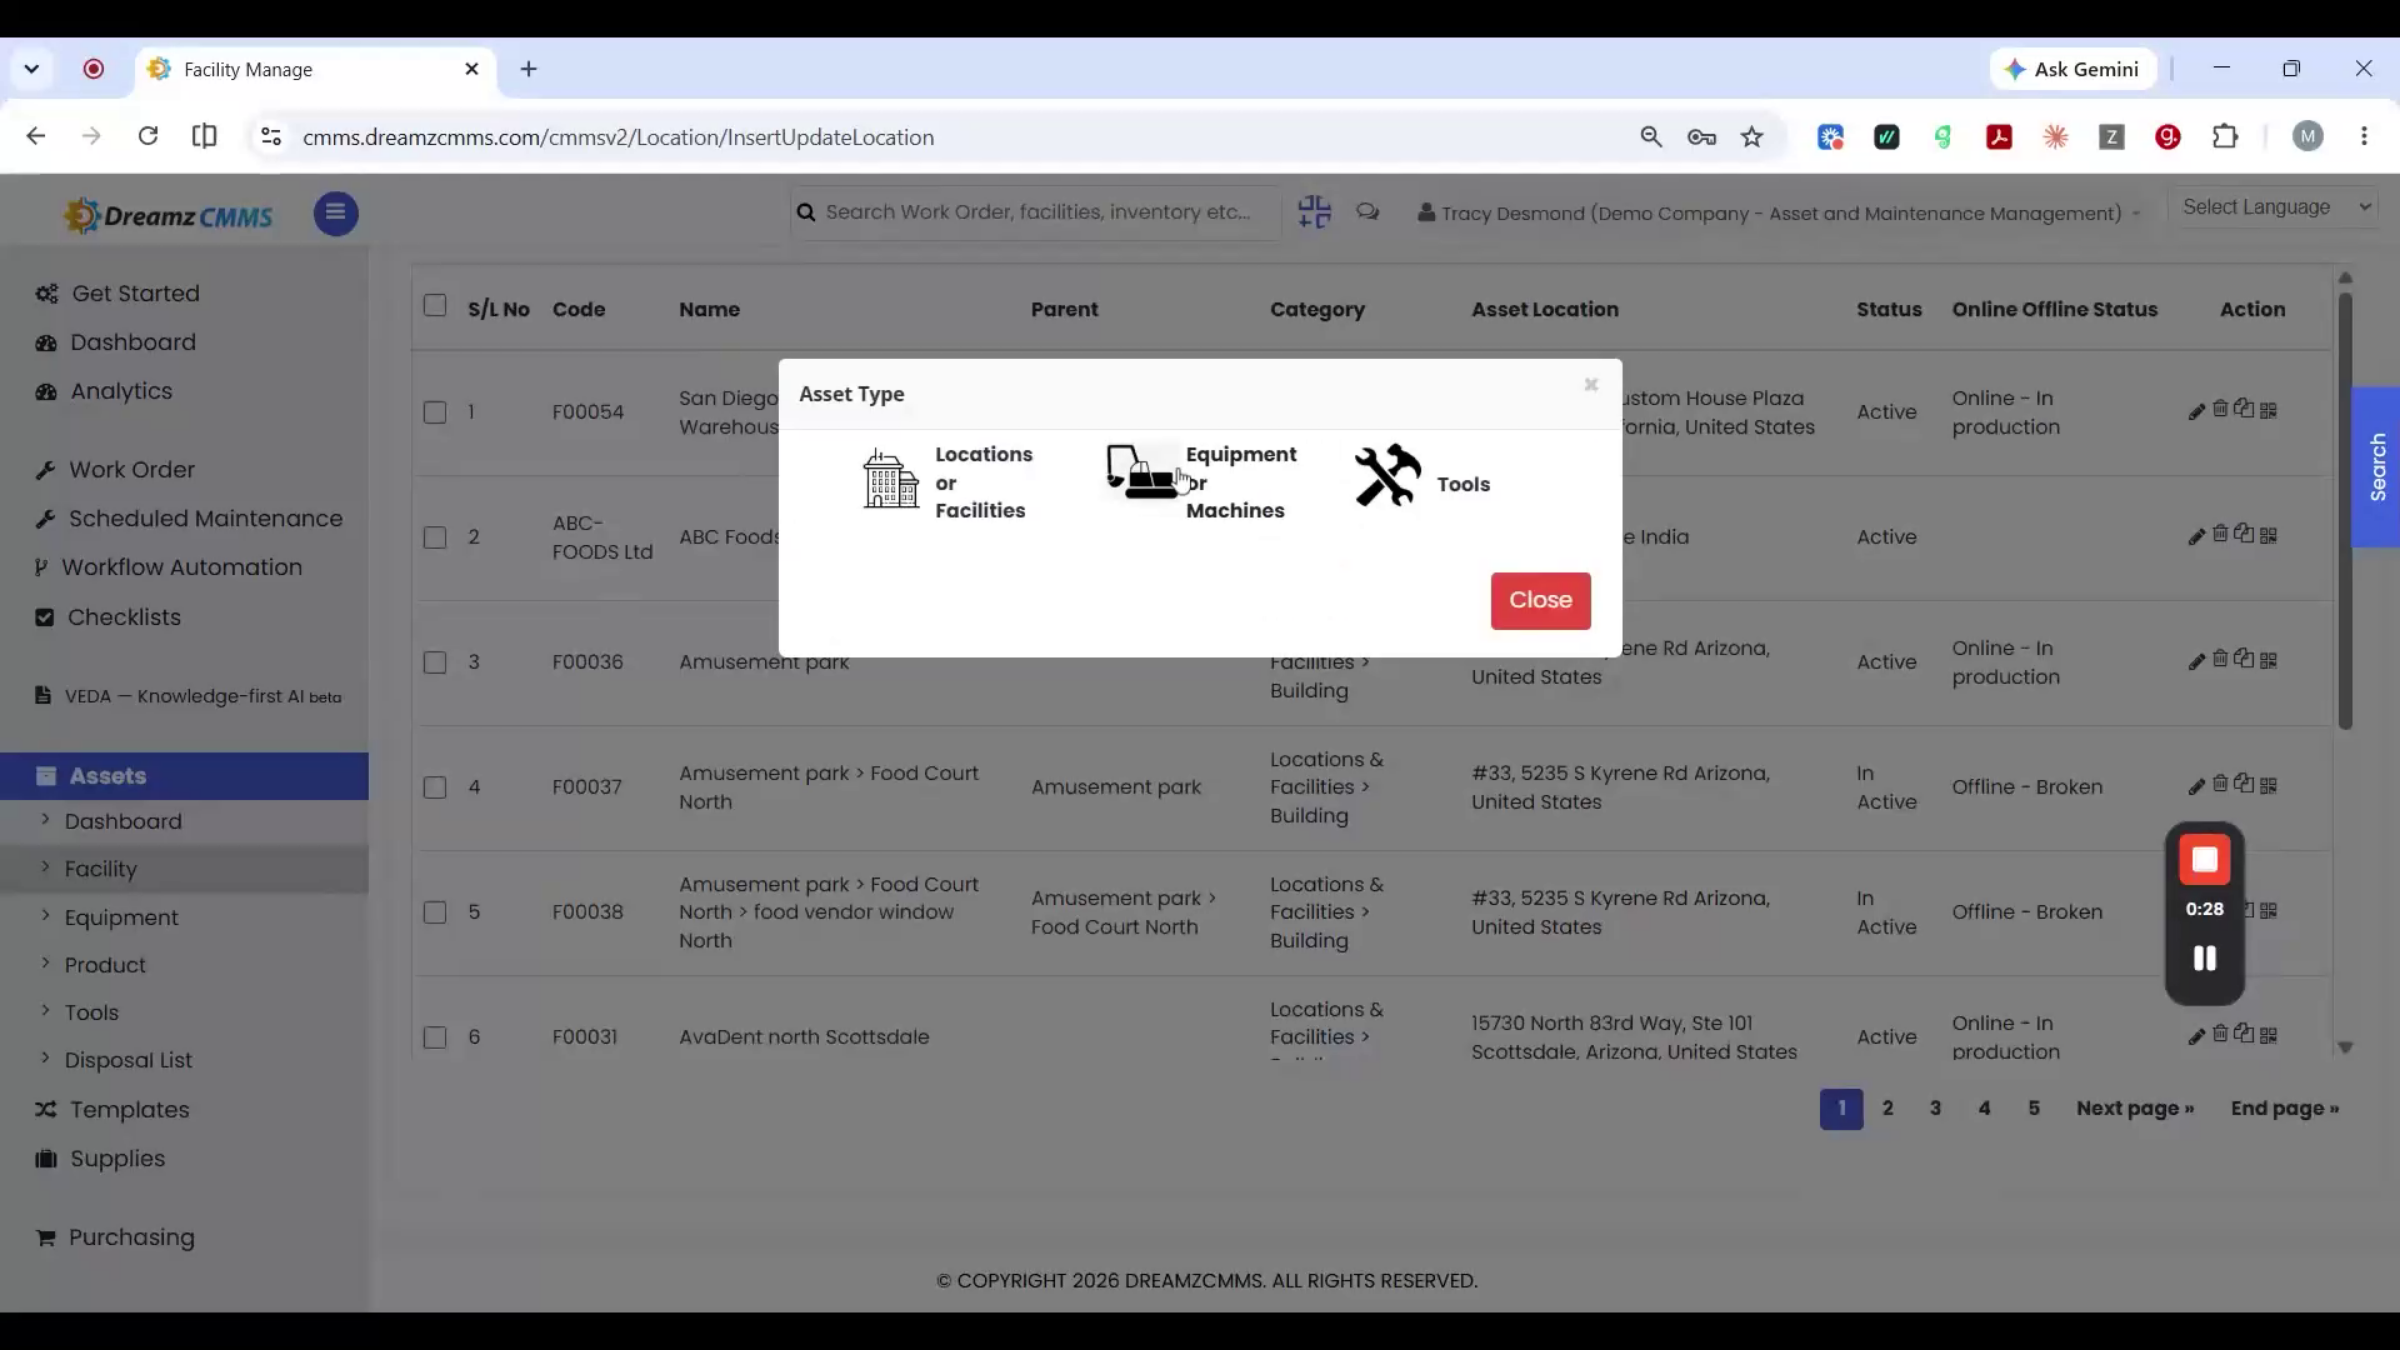Tick the checkbox for row 3 F00036

pyautogui.click(x=434, y=662)
